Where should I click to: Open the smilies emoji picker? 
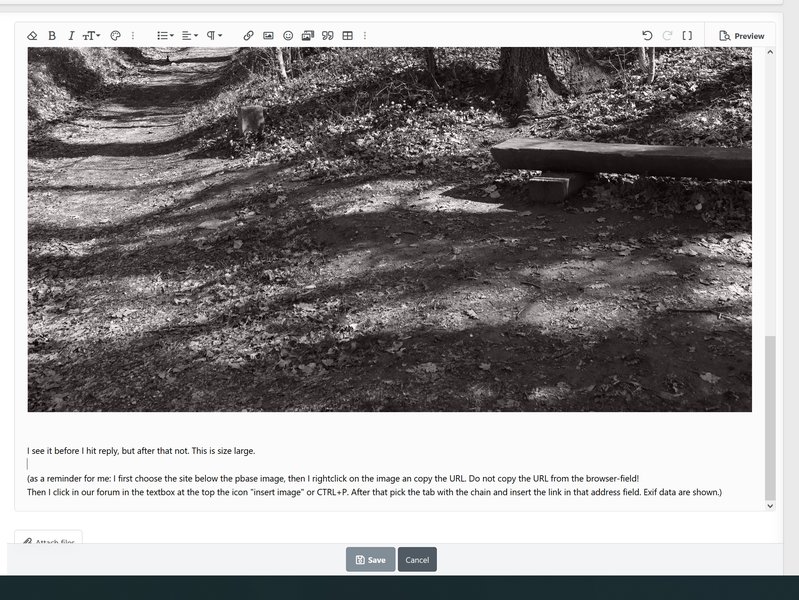click(x=288, y=36)
